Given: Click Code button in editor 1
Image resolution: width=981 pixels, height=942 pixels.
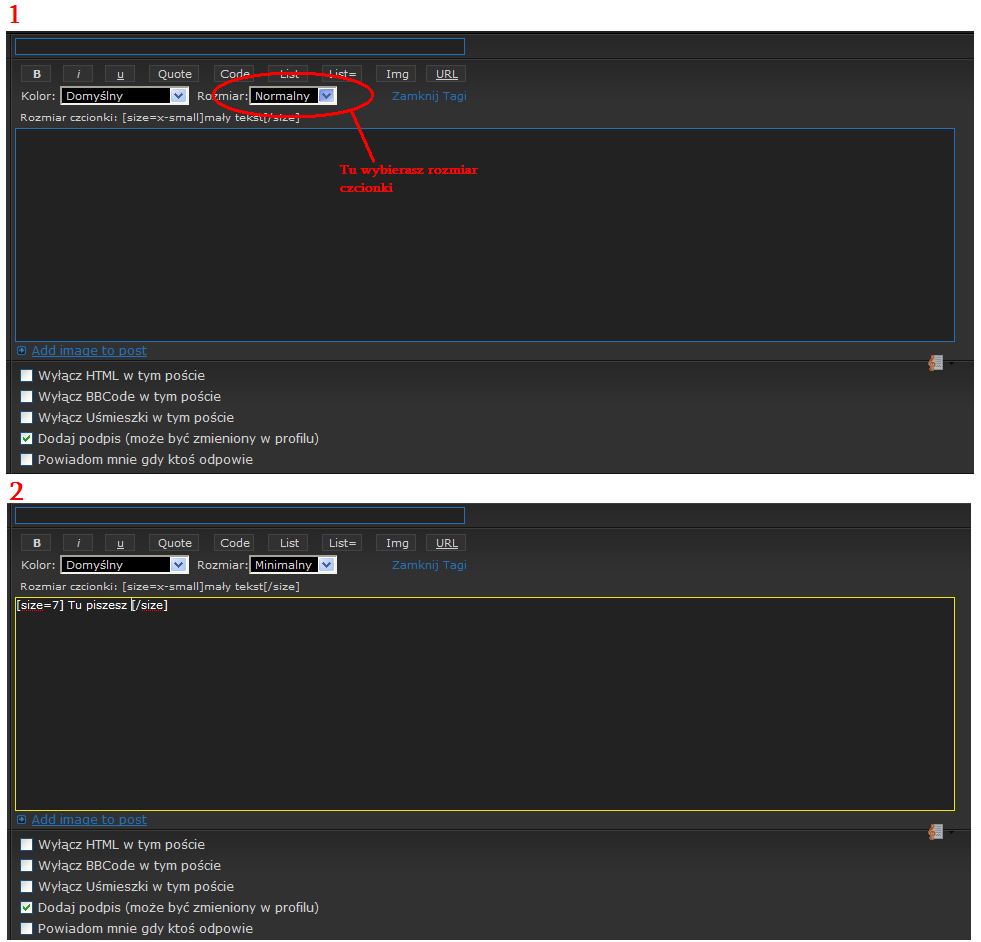Looking at the screenshot, I should (234, 74).
